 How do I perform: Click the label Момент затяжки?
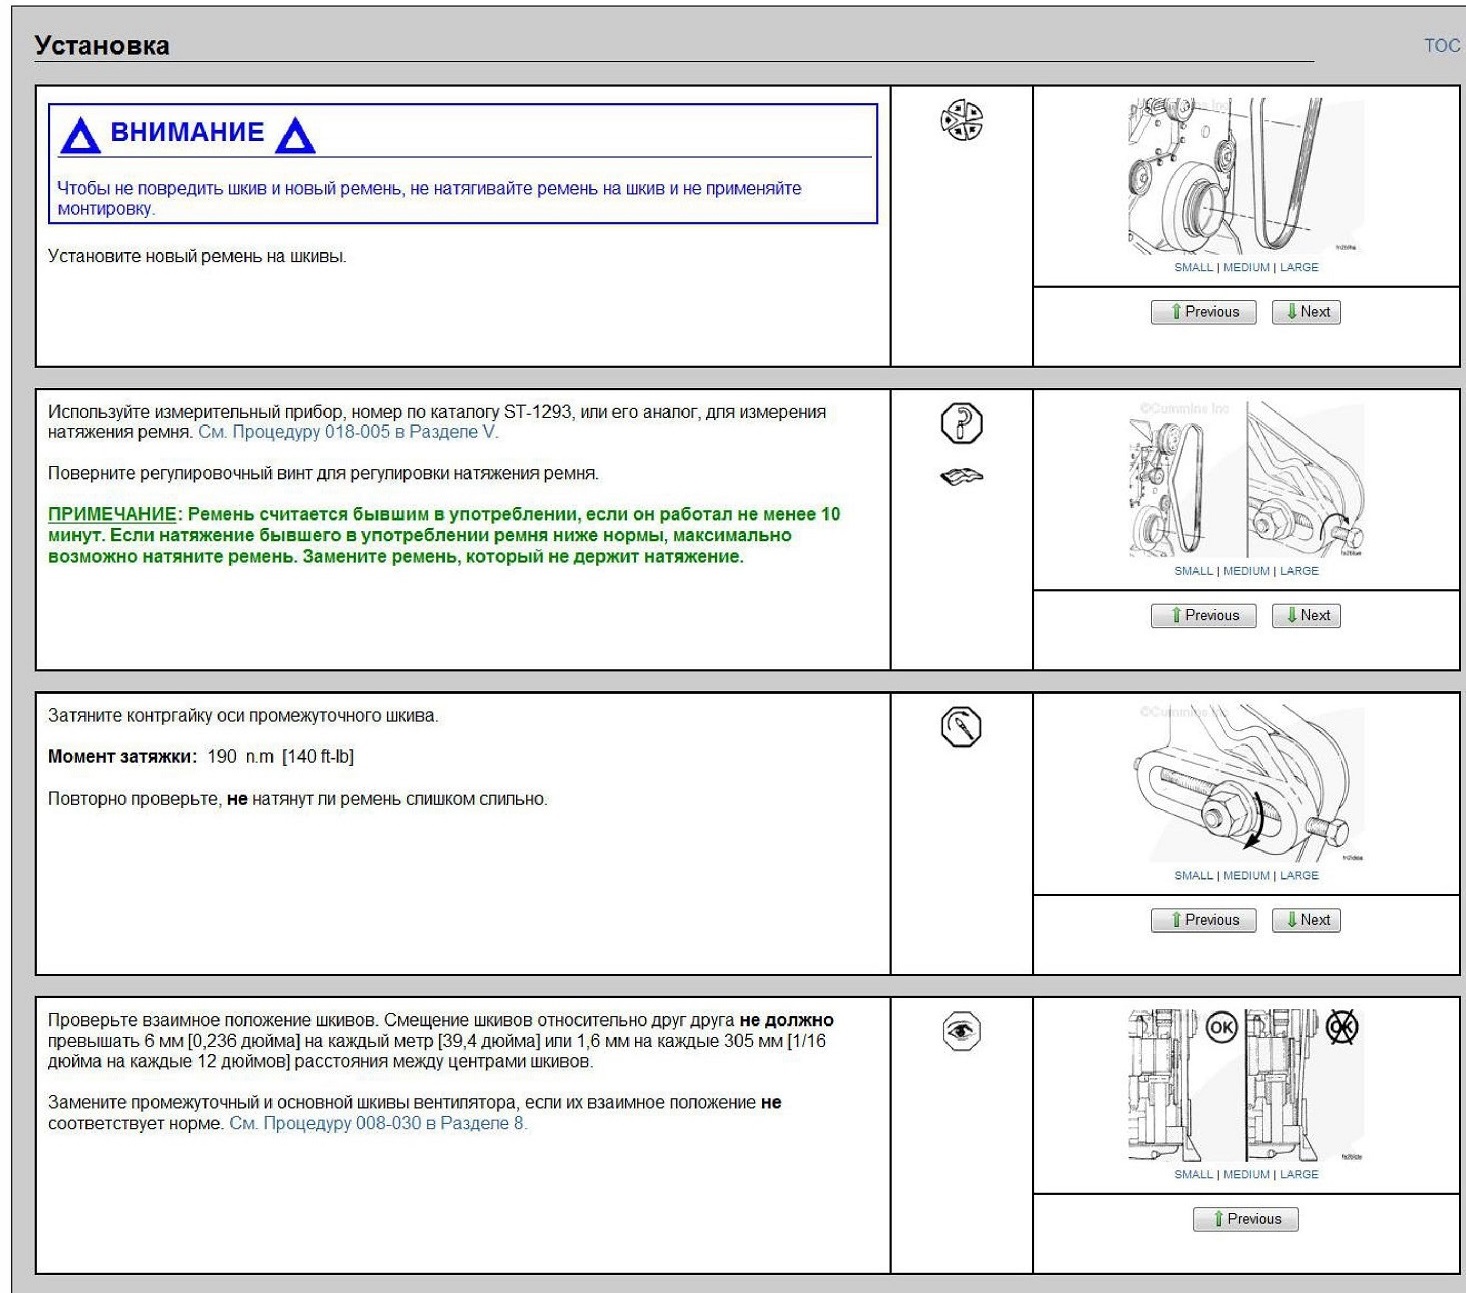coord(122,757)
